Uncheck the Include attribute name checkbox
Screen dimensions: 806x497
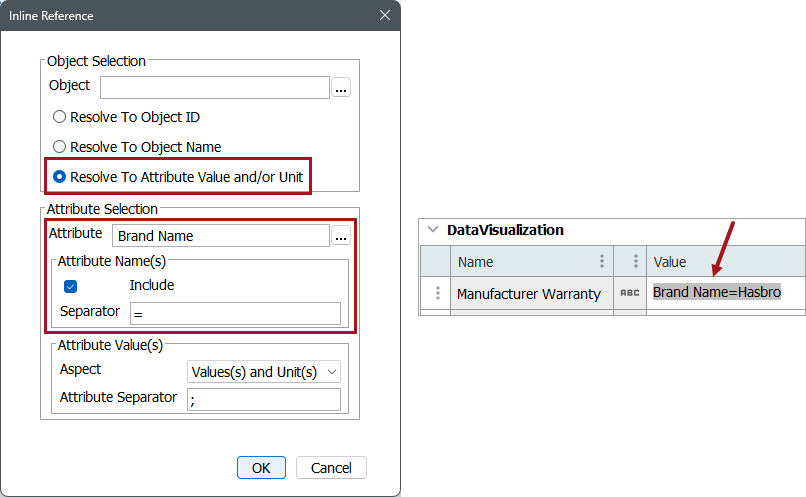click(x=71, y=286)
